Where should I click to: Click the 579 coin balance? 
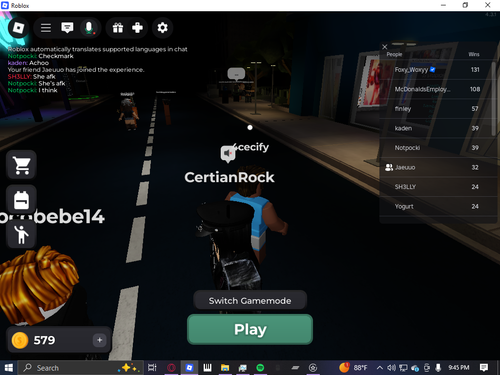click(x=44, y=340)
